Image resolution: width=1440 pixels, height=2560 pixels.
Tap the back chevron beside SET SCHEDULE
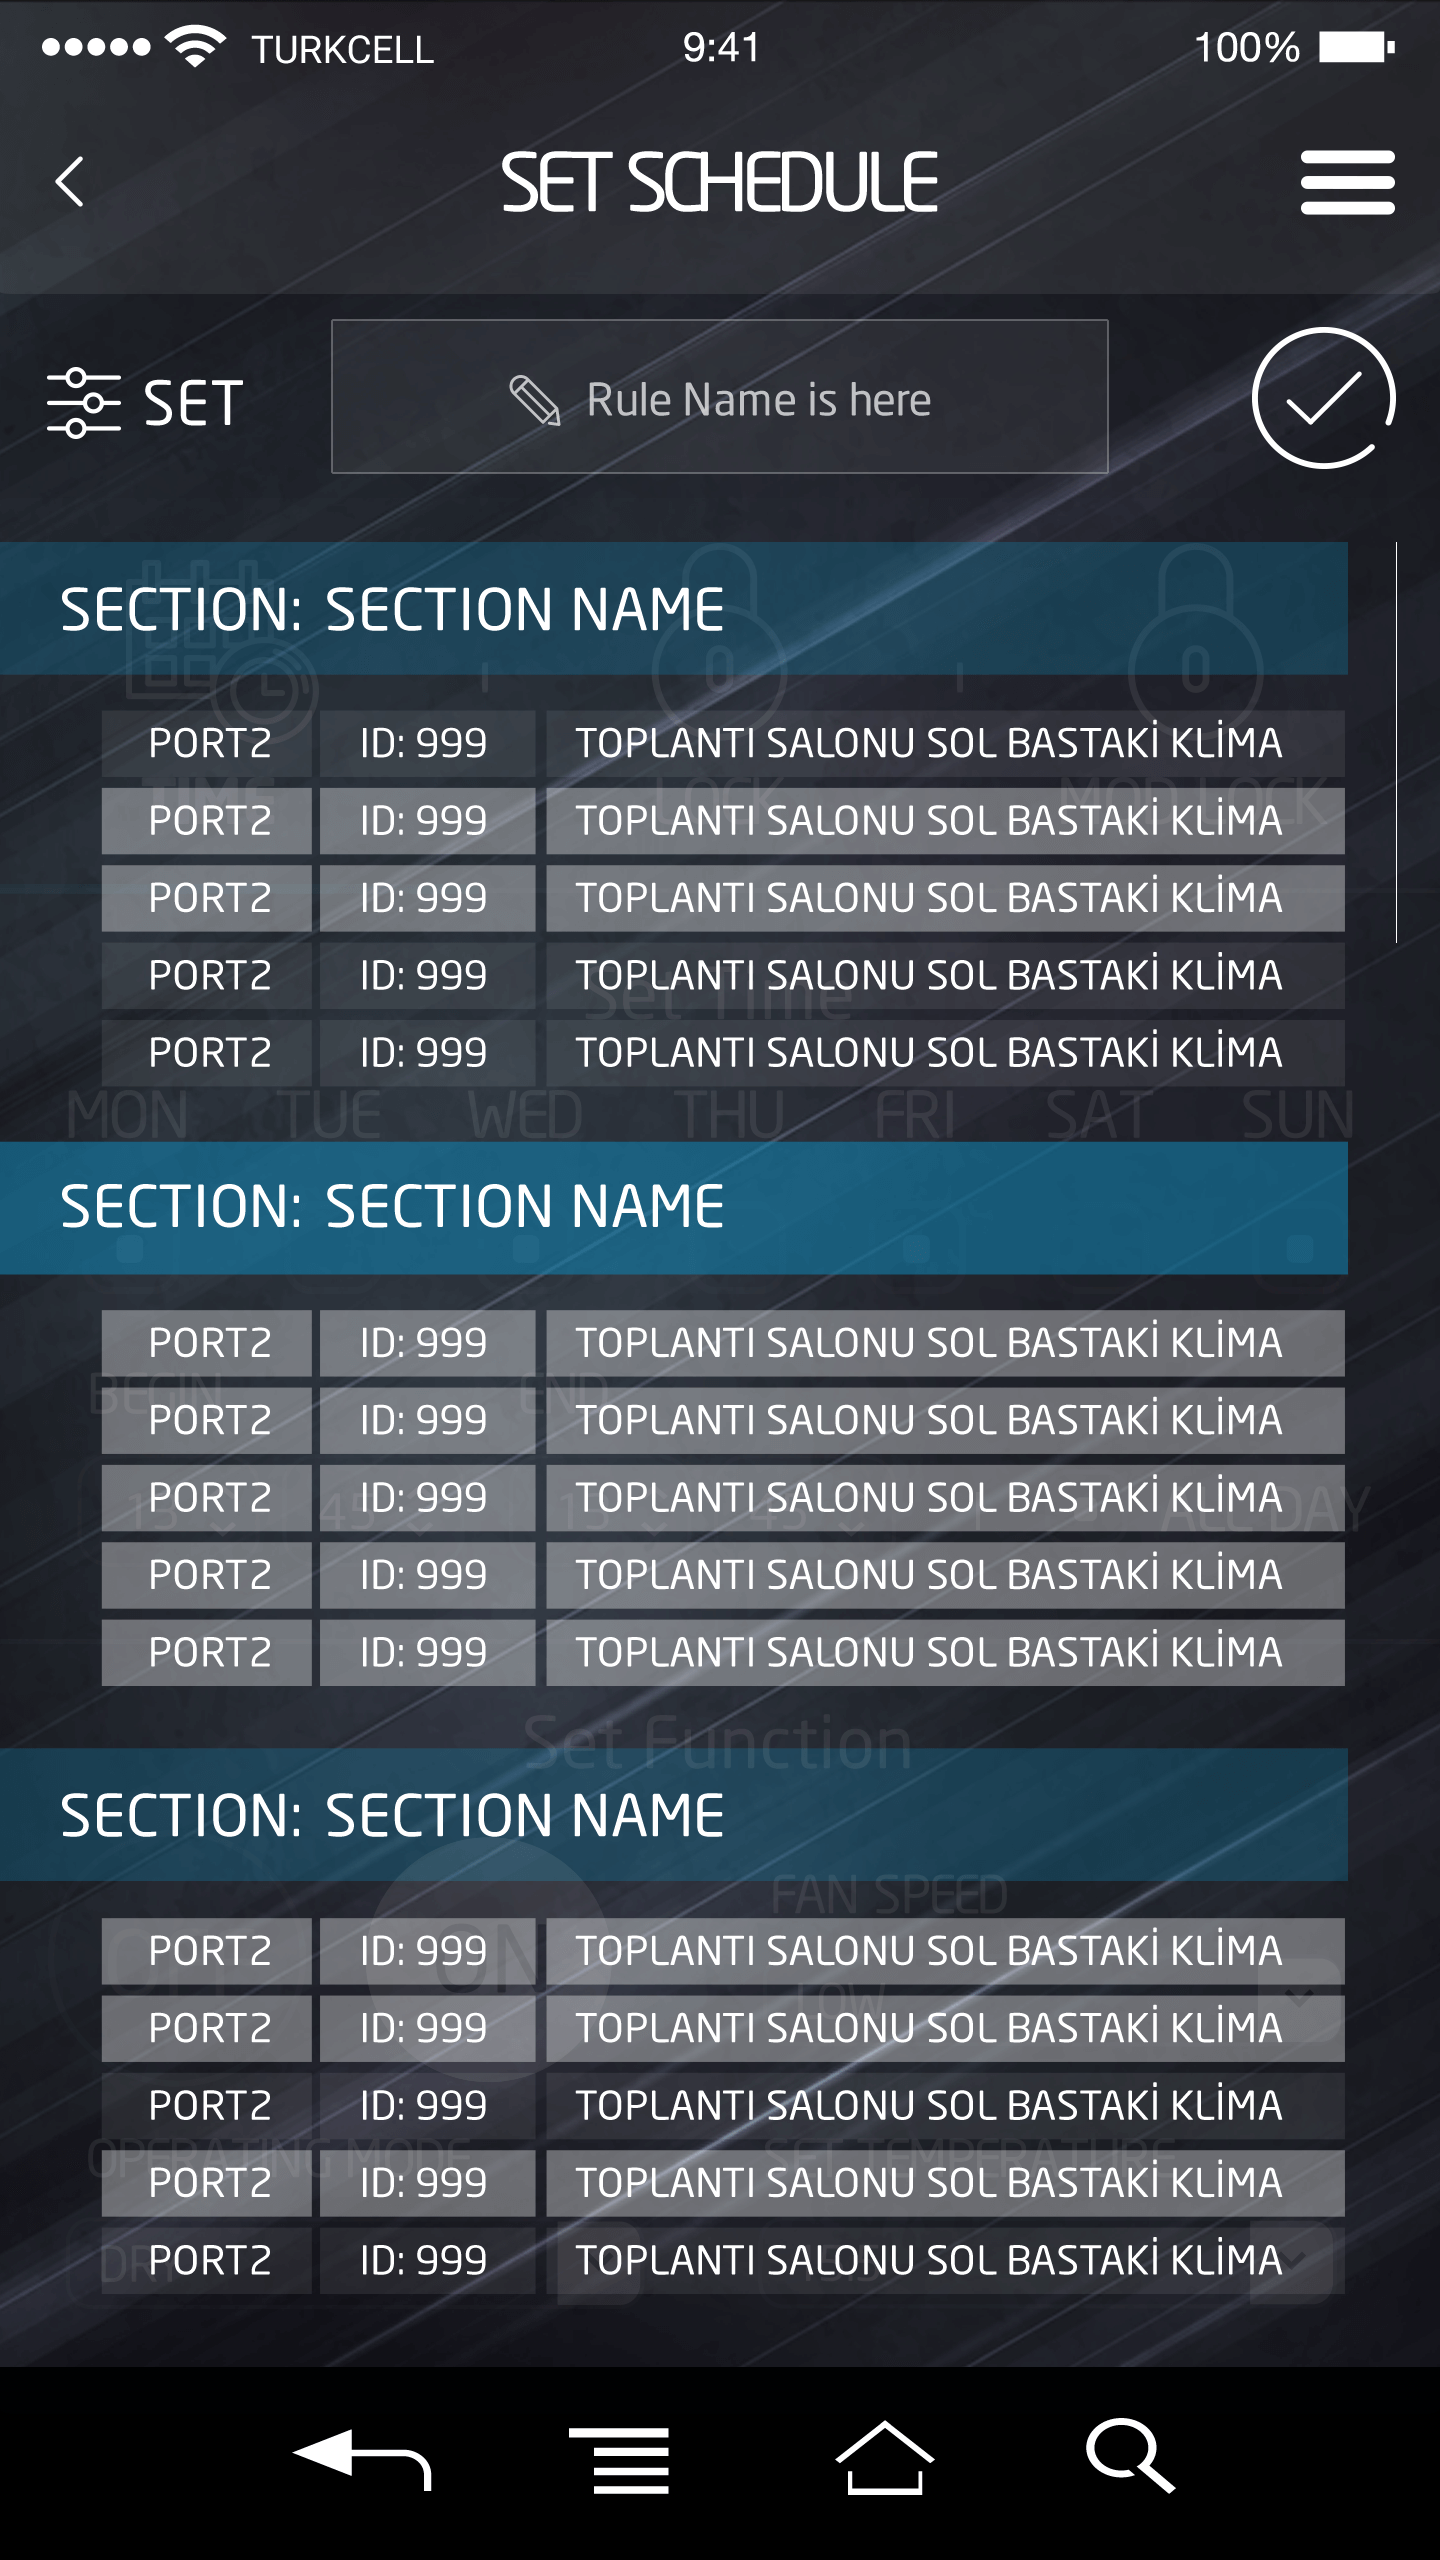[70, 182]
